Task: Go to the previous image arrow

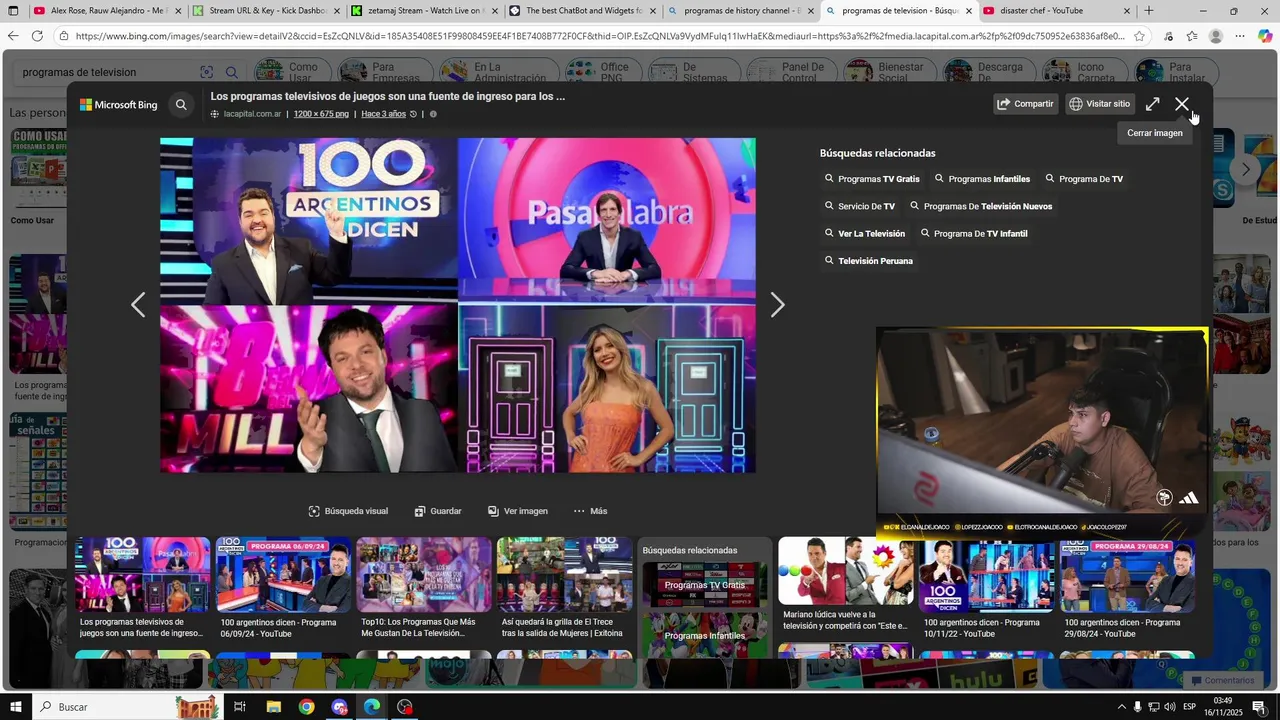Action: (138, 305)
